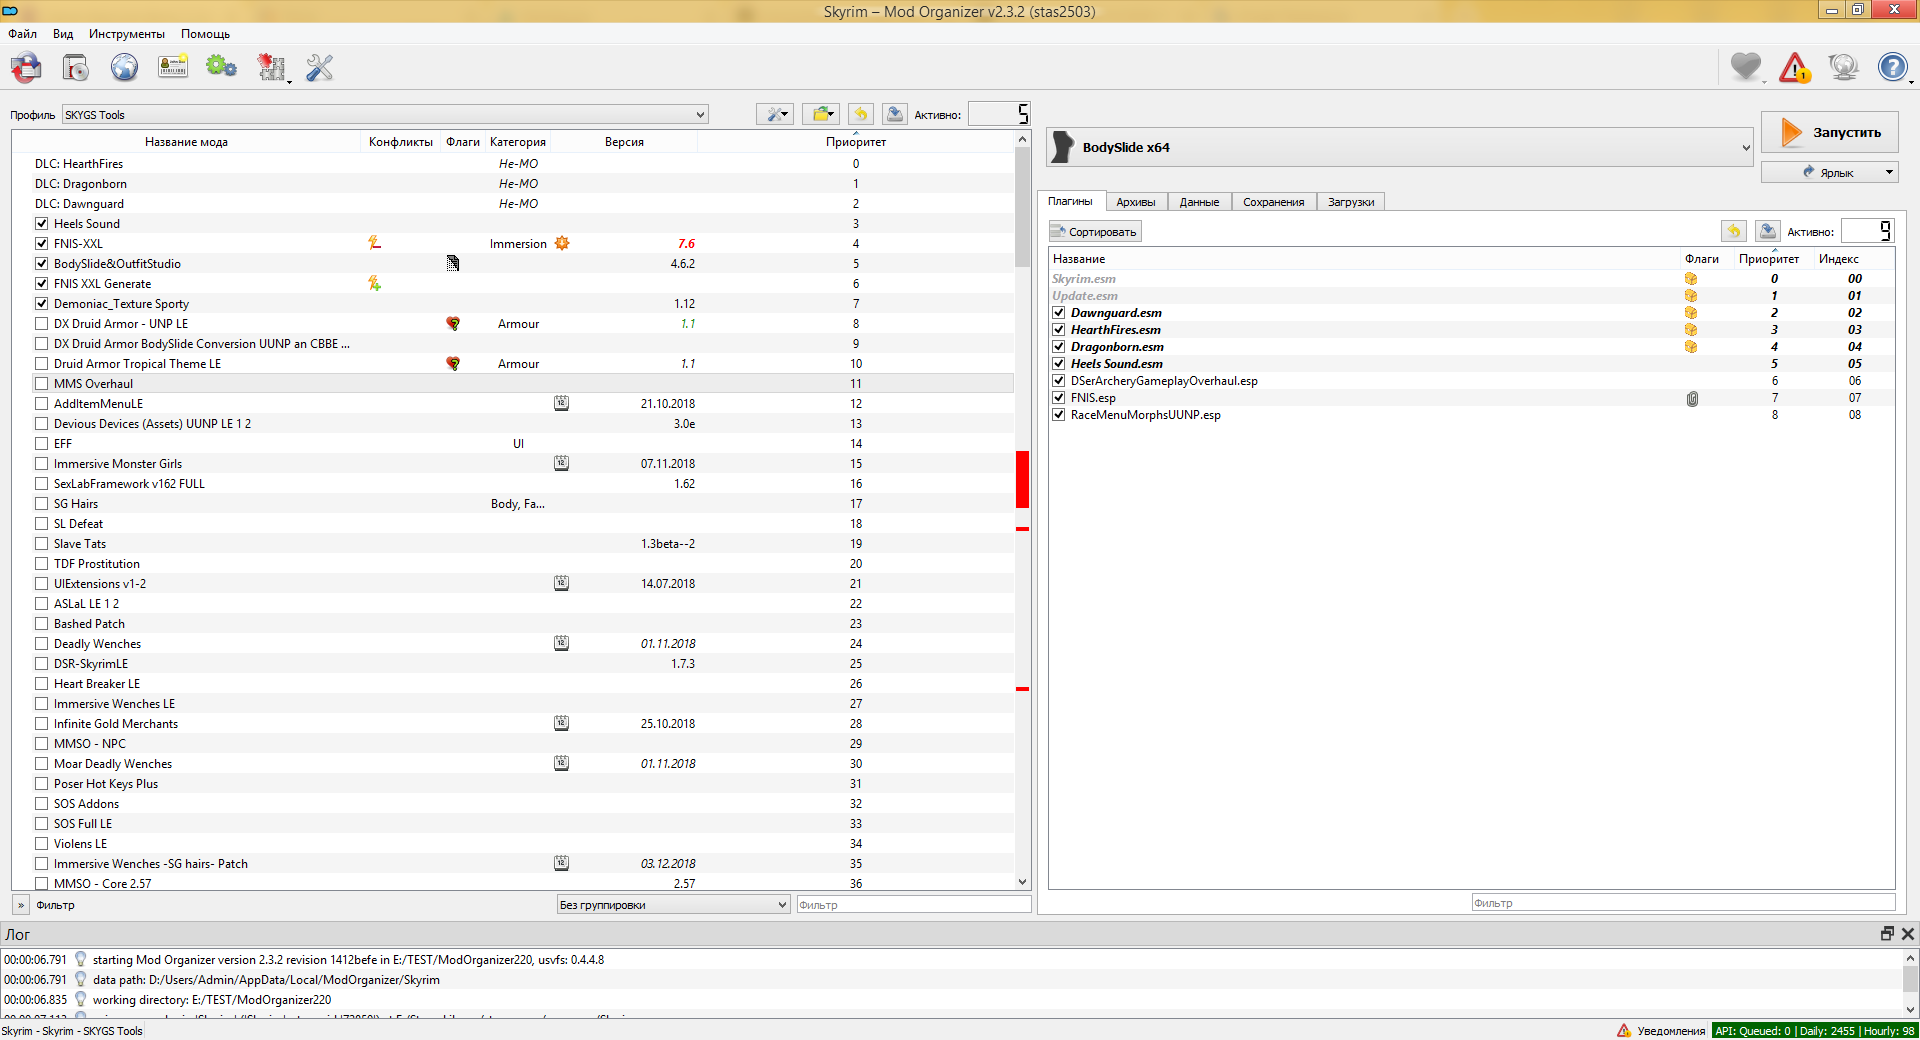
Task: Check the Bashed Patch mod checkbox
Action: coord(41,624)
